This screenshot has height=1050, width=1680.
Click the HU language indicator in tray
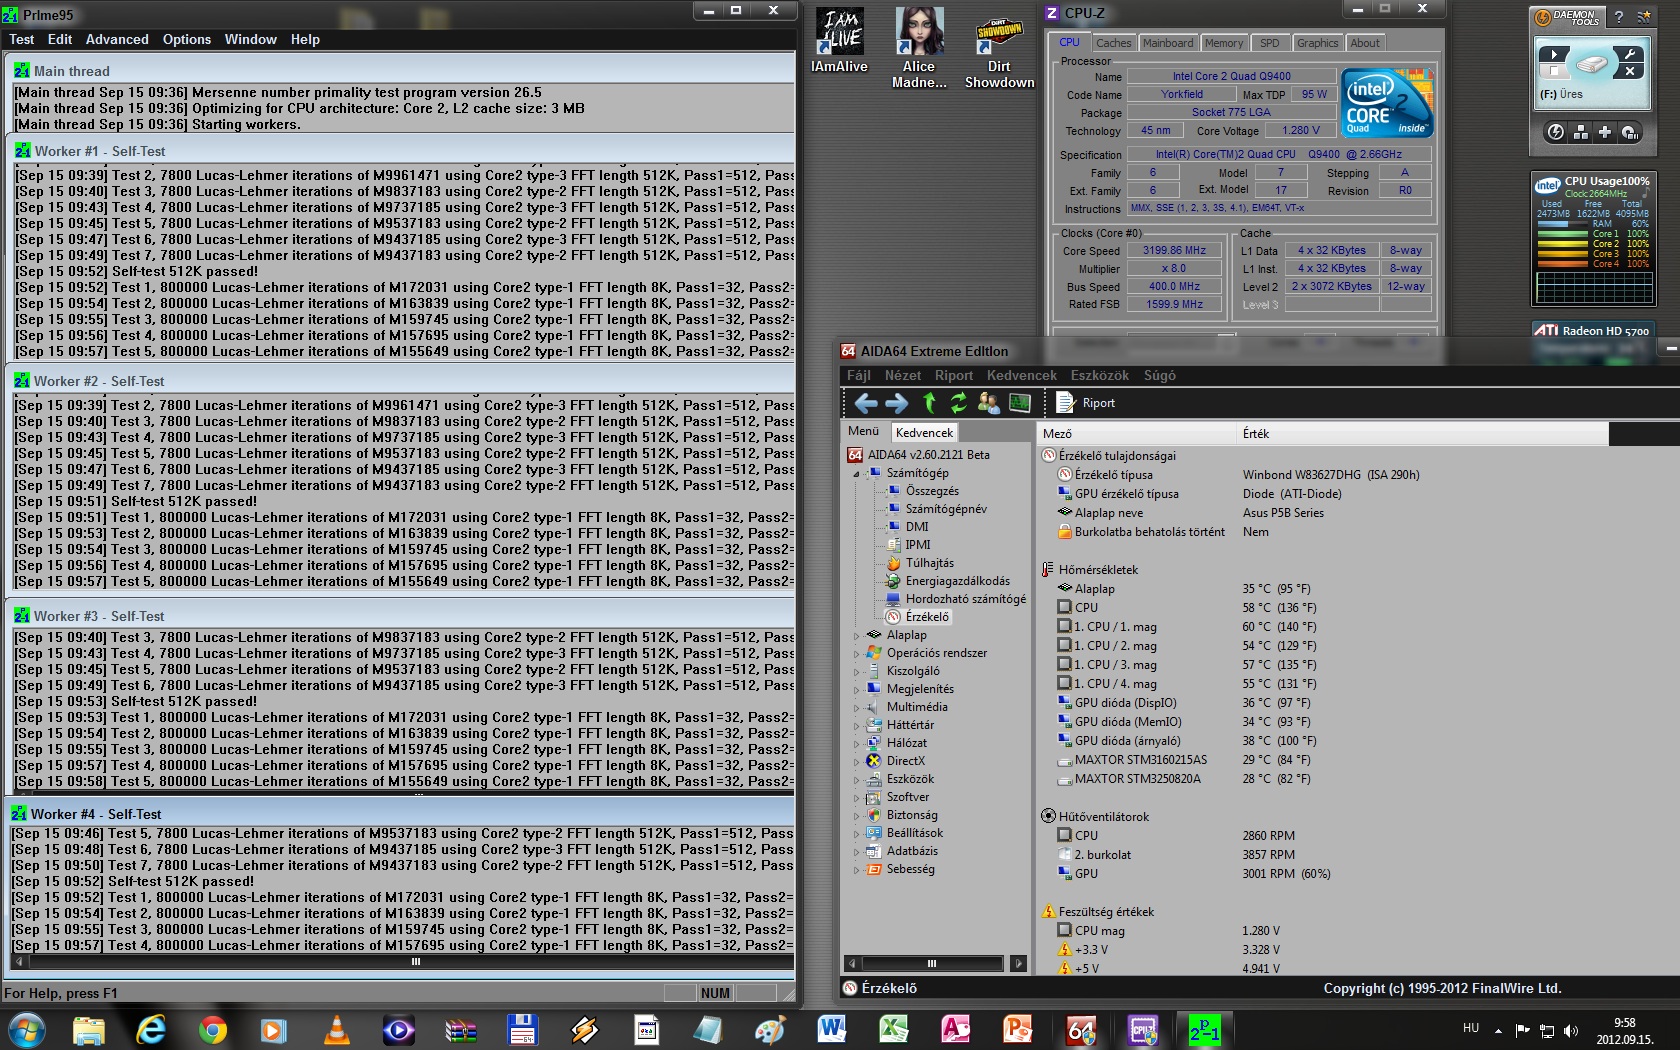point(1470,1027)
